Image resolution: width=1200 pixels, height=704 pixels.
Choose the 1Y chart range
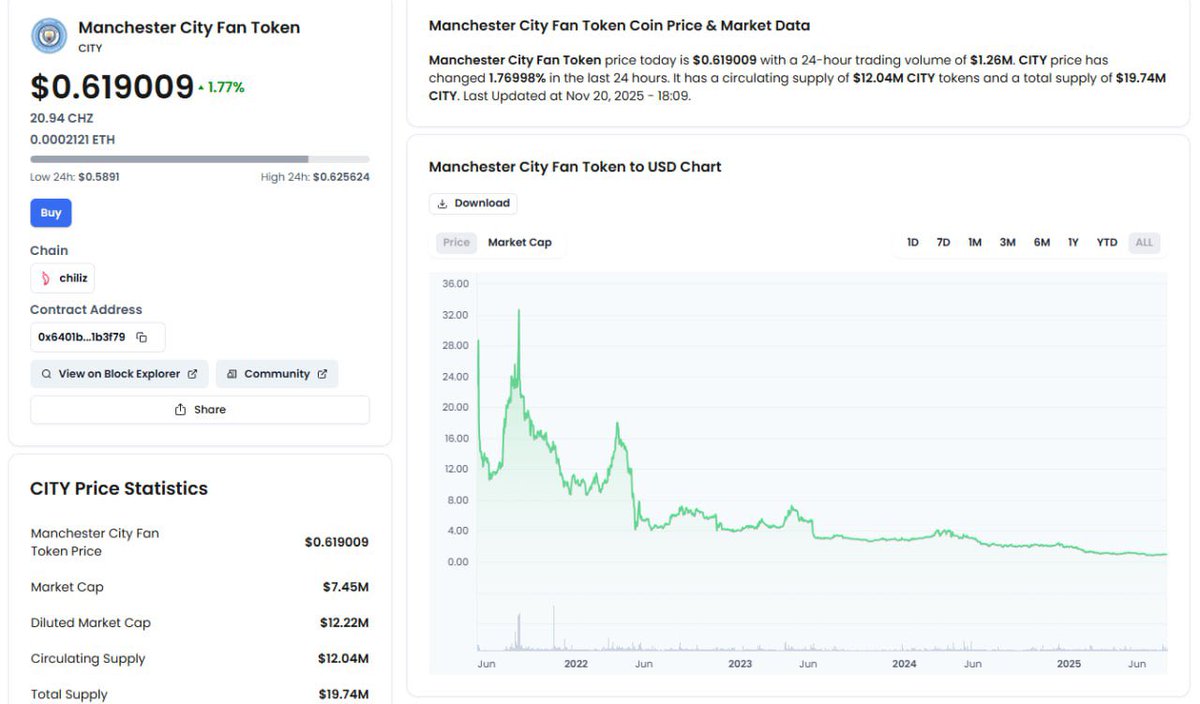(x=1073, y=242)
